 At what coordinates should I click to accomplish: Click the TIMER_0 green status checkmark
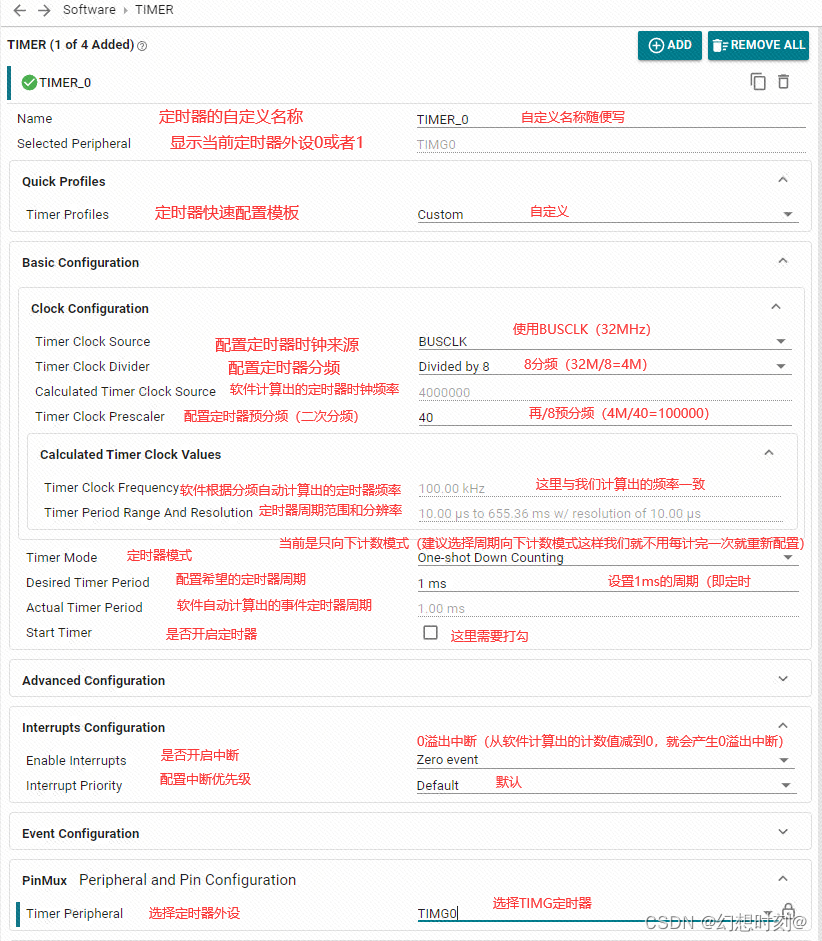[29, 83]
